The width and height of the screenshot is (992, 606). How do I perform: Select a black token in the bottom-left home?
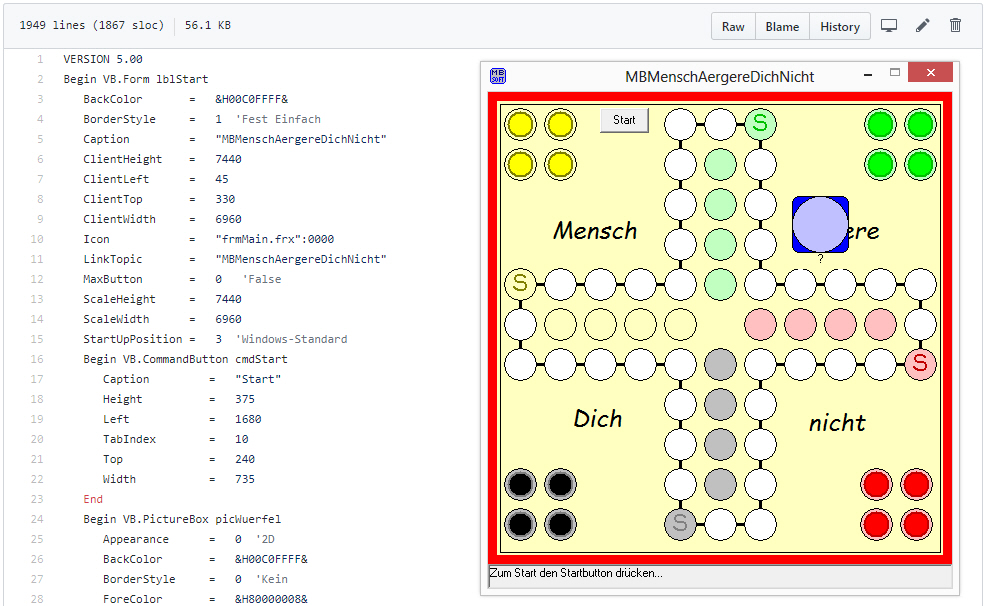pos(520,484)
